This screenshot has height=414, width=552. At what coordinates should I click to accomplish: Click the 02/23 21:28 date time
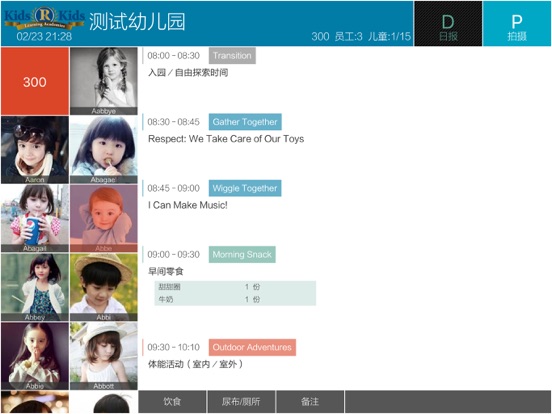44,36
